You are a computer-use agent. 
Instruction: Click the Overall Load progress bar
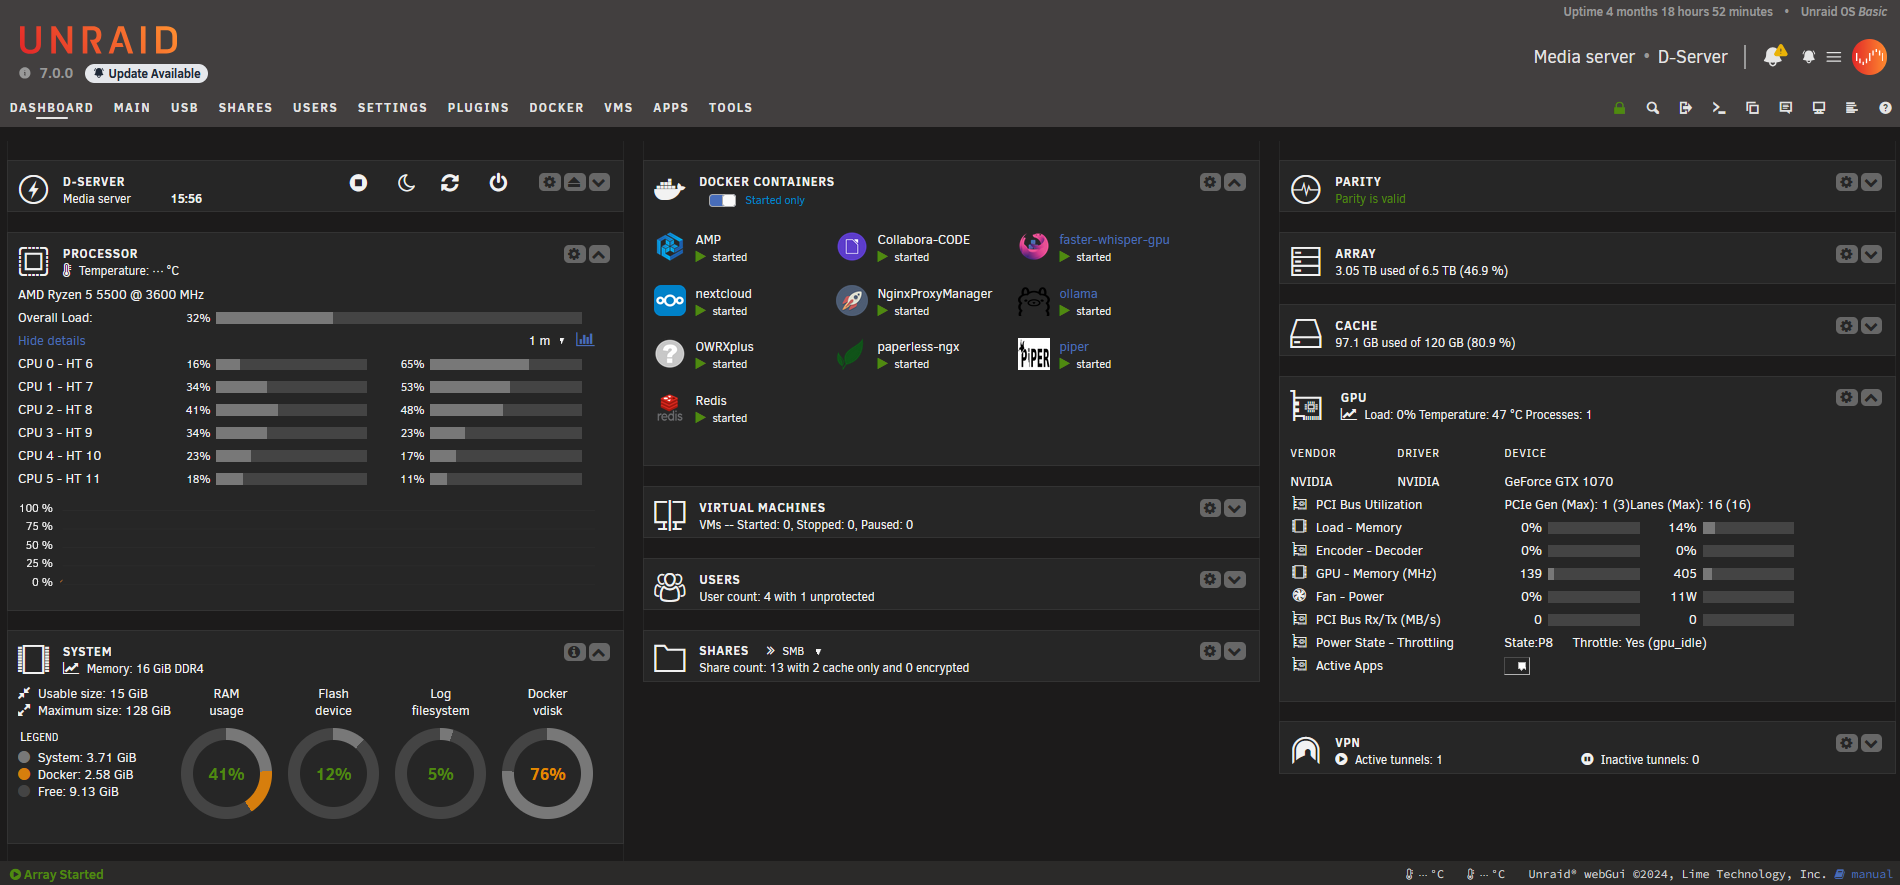pos(399,318)
